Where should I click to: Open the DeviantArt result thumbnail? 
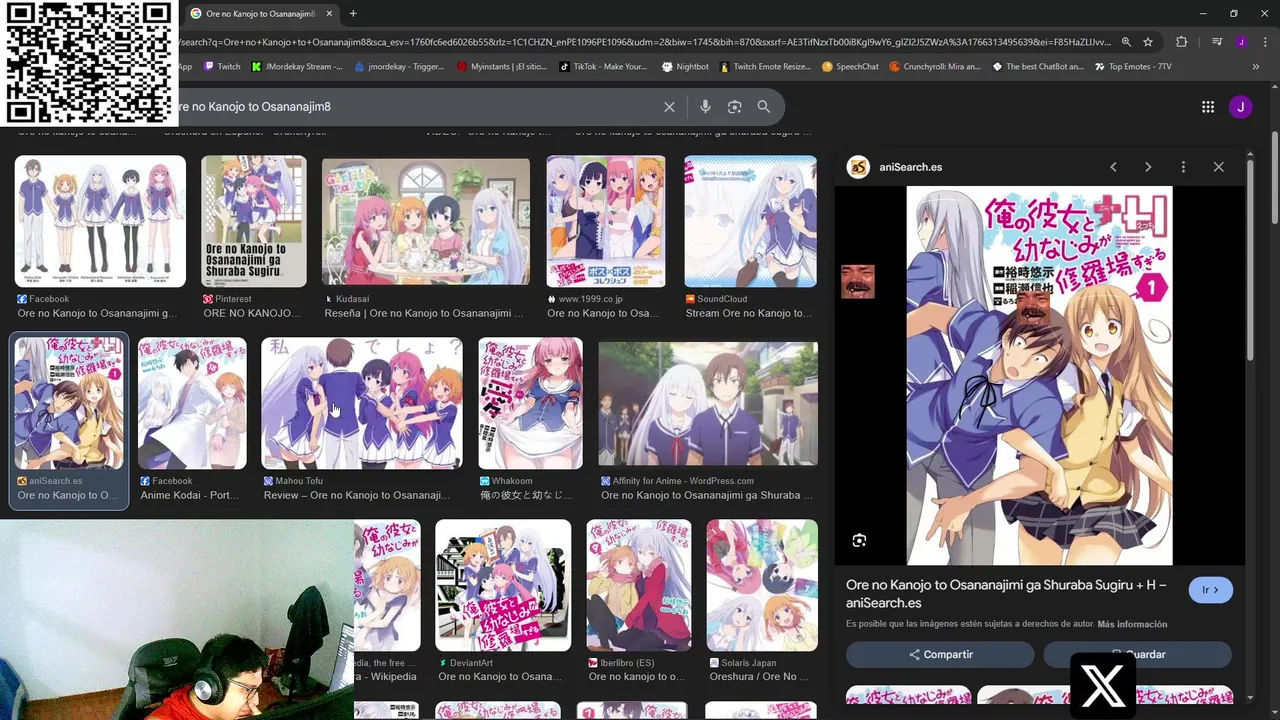[x=503, y=585]
